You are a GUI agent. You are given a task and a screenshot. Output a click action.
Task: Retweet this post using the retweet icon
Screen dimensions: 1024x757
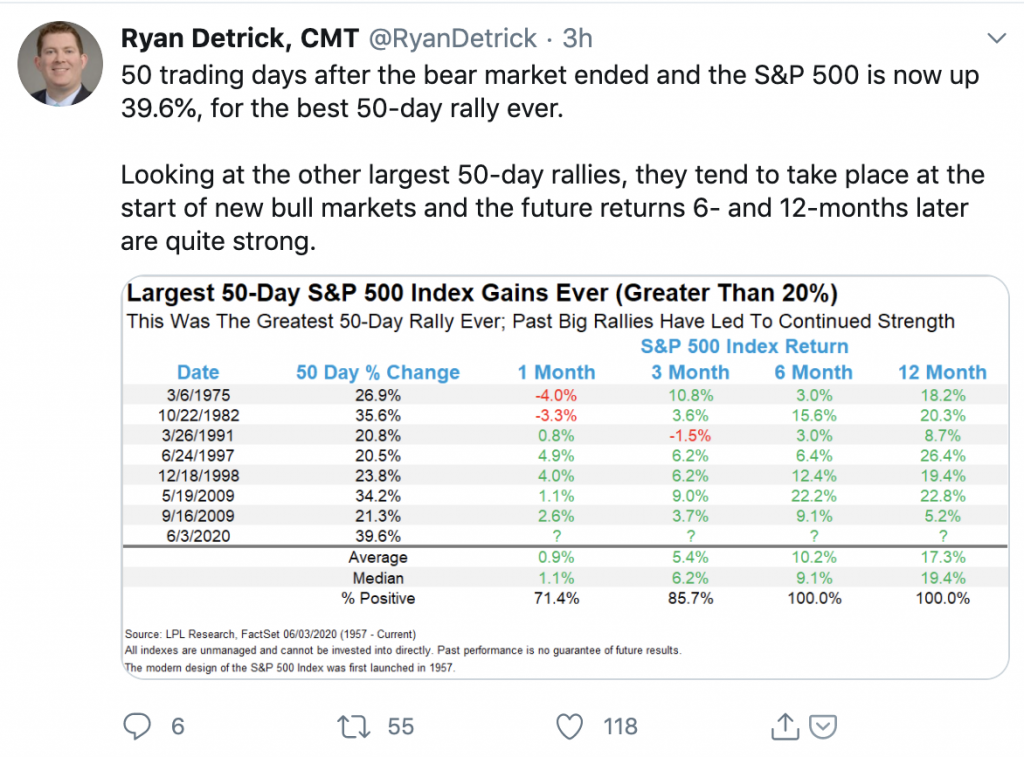click(x=355, y=726)
